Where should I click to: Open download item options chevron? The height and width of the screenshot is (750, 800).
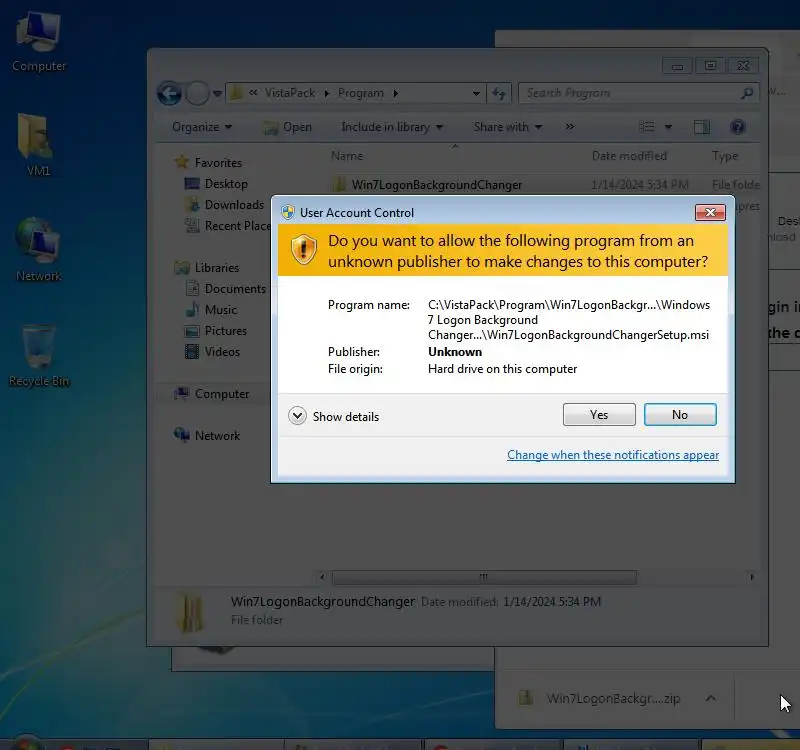710,698
